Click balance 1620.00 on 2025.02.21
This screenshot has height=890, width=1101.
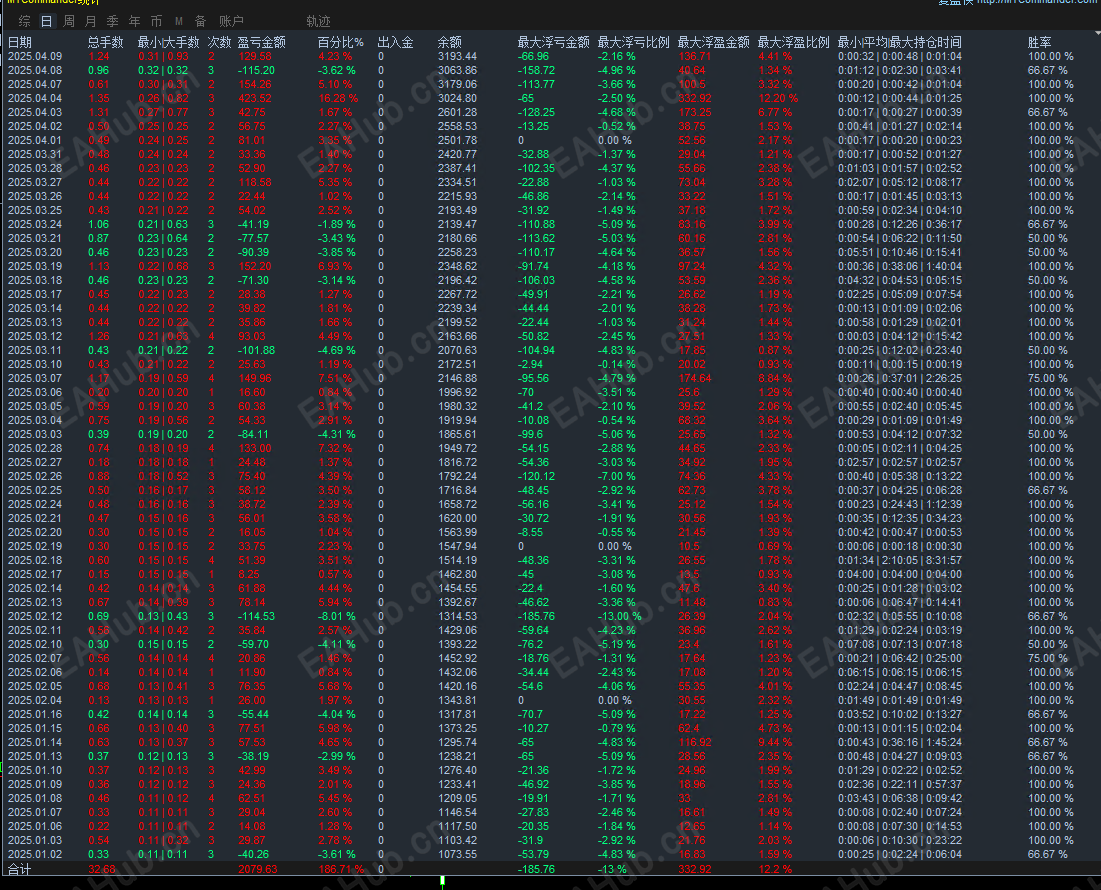pos(457,518)
